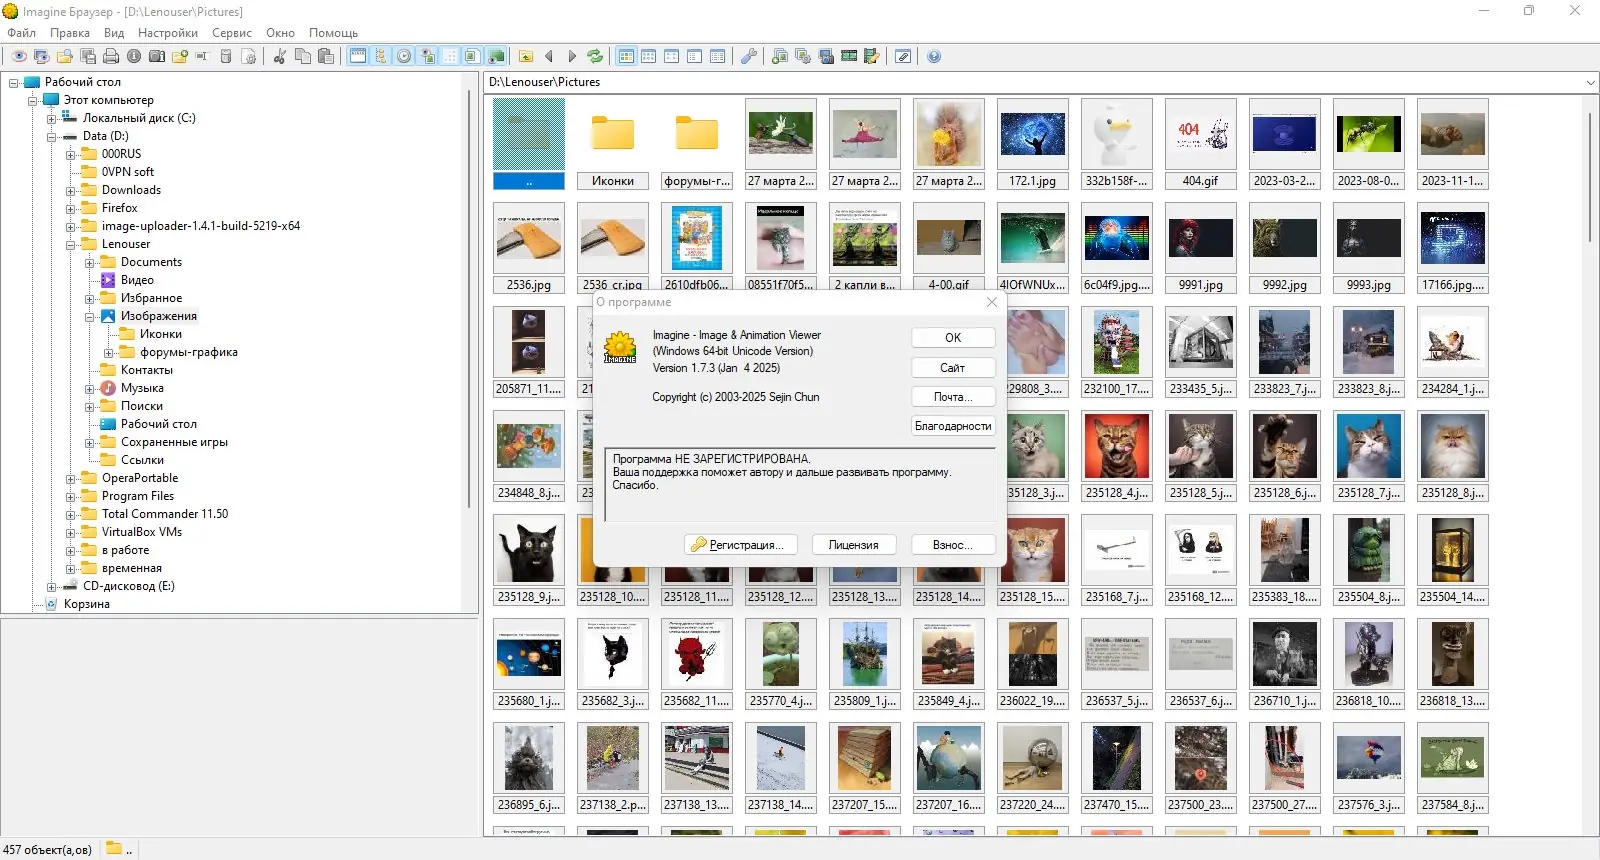Image resolution: width=1600 pixels, height=860 pixels.
Task: Select the OperaPortable folder in tree
Action: 140,478
